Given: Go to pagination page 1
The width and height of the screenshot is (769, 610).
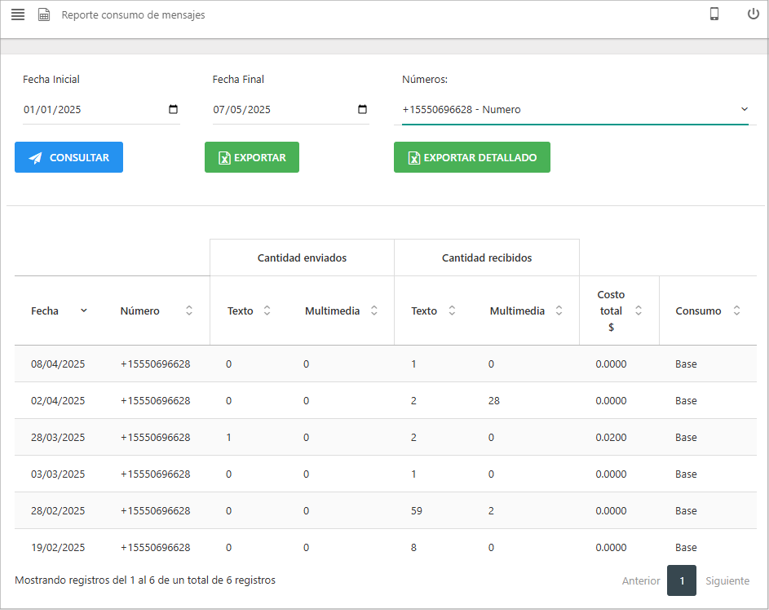Looking at the screenshot, I should 681,580.
